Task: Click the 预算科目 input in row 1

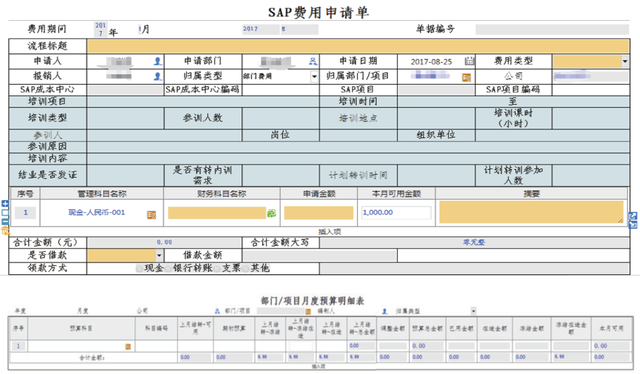Action: pyautogui.click(x=76, y=347)
